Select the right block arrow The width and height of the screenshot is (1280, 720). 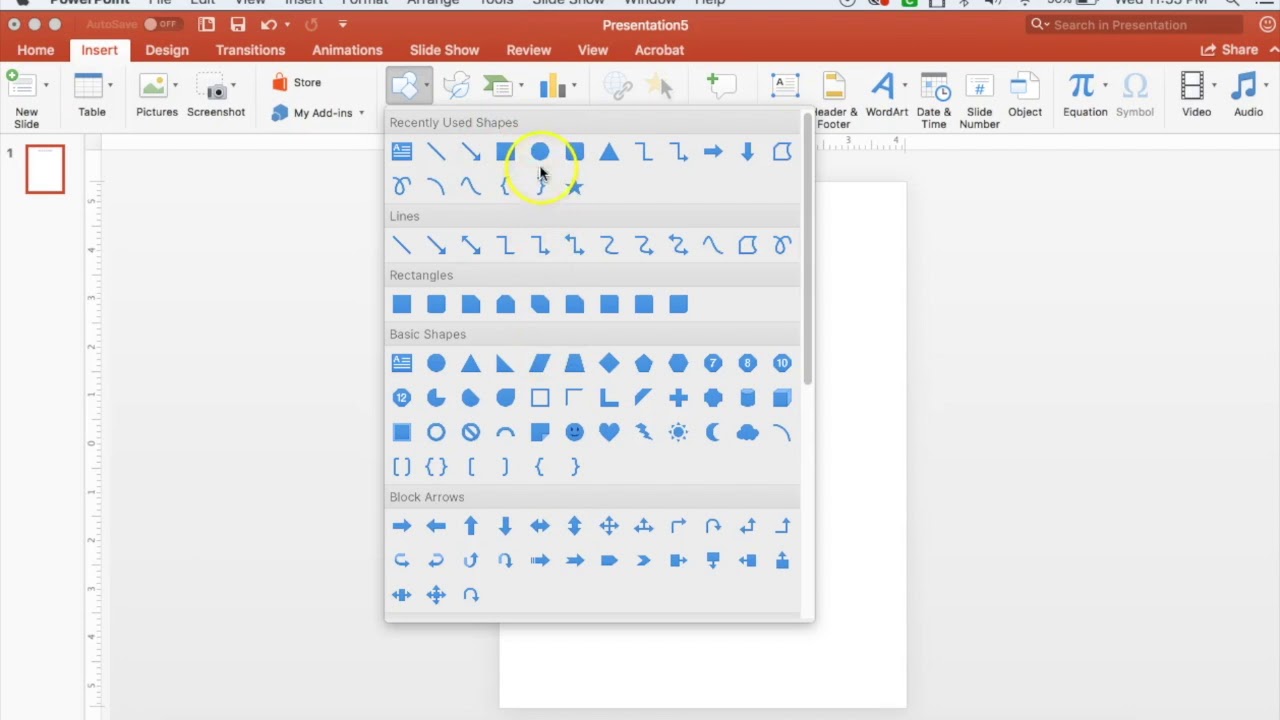click(402, 526)
